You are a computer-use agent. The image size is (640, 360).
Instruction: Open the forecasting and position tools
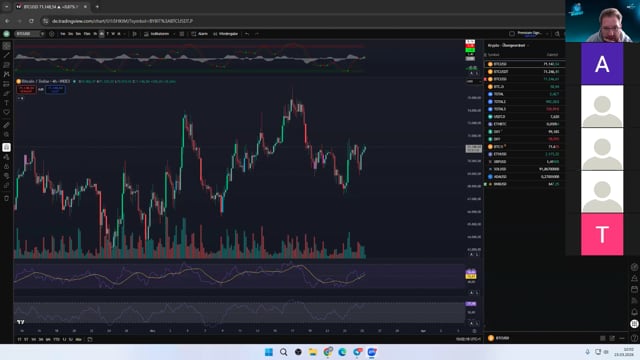7,84
